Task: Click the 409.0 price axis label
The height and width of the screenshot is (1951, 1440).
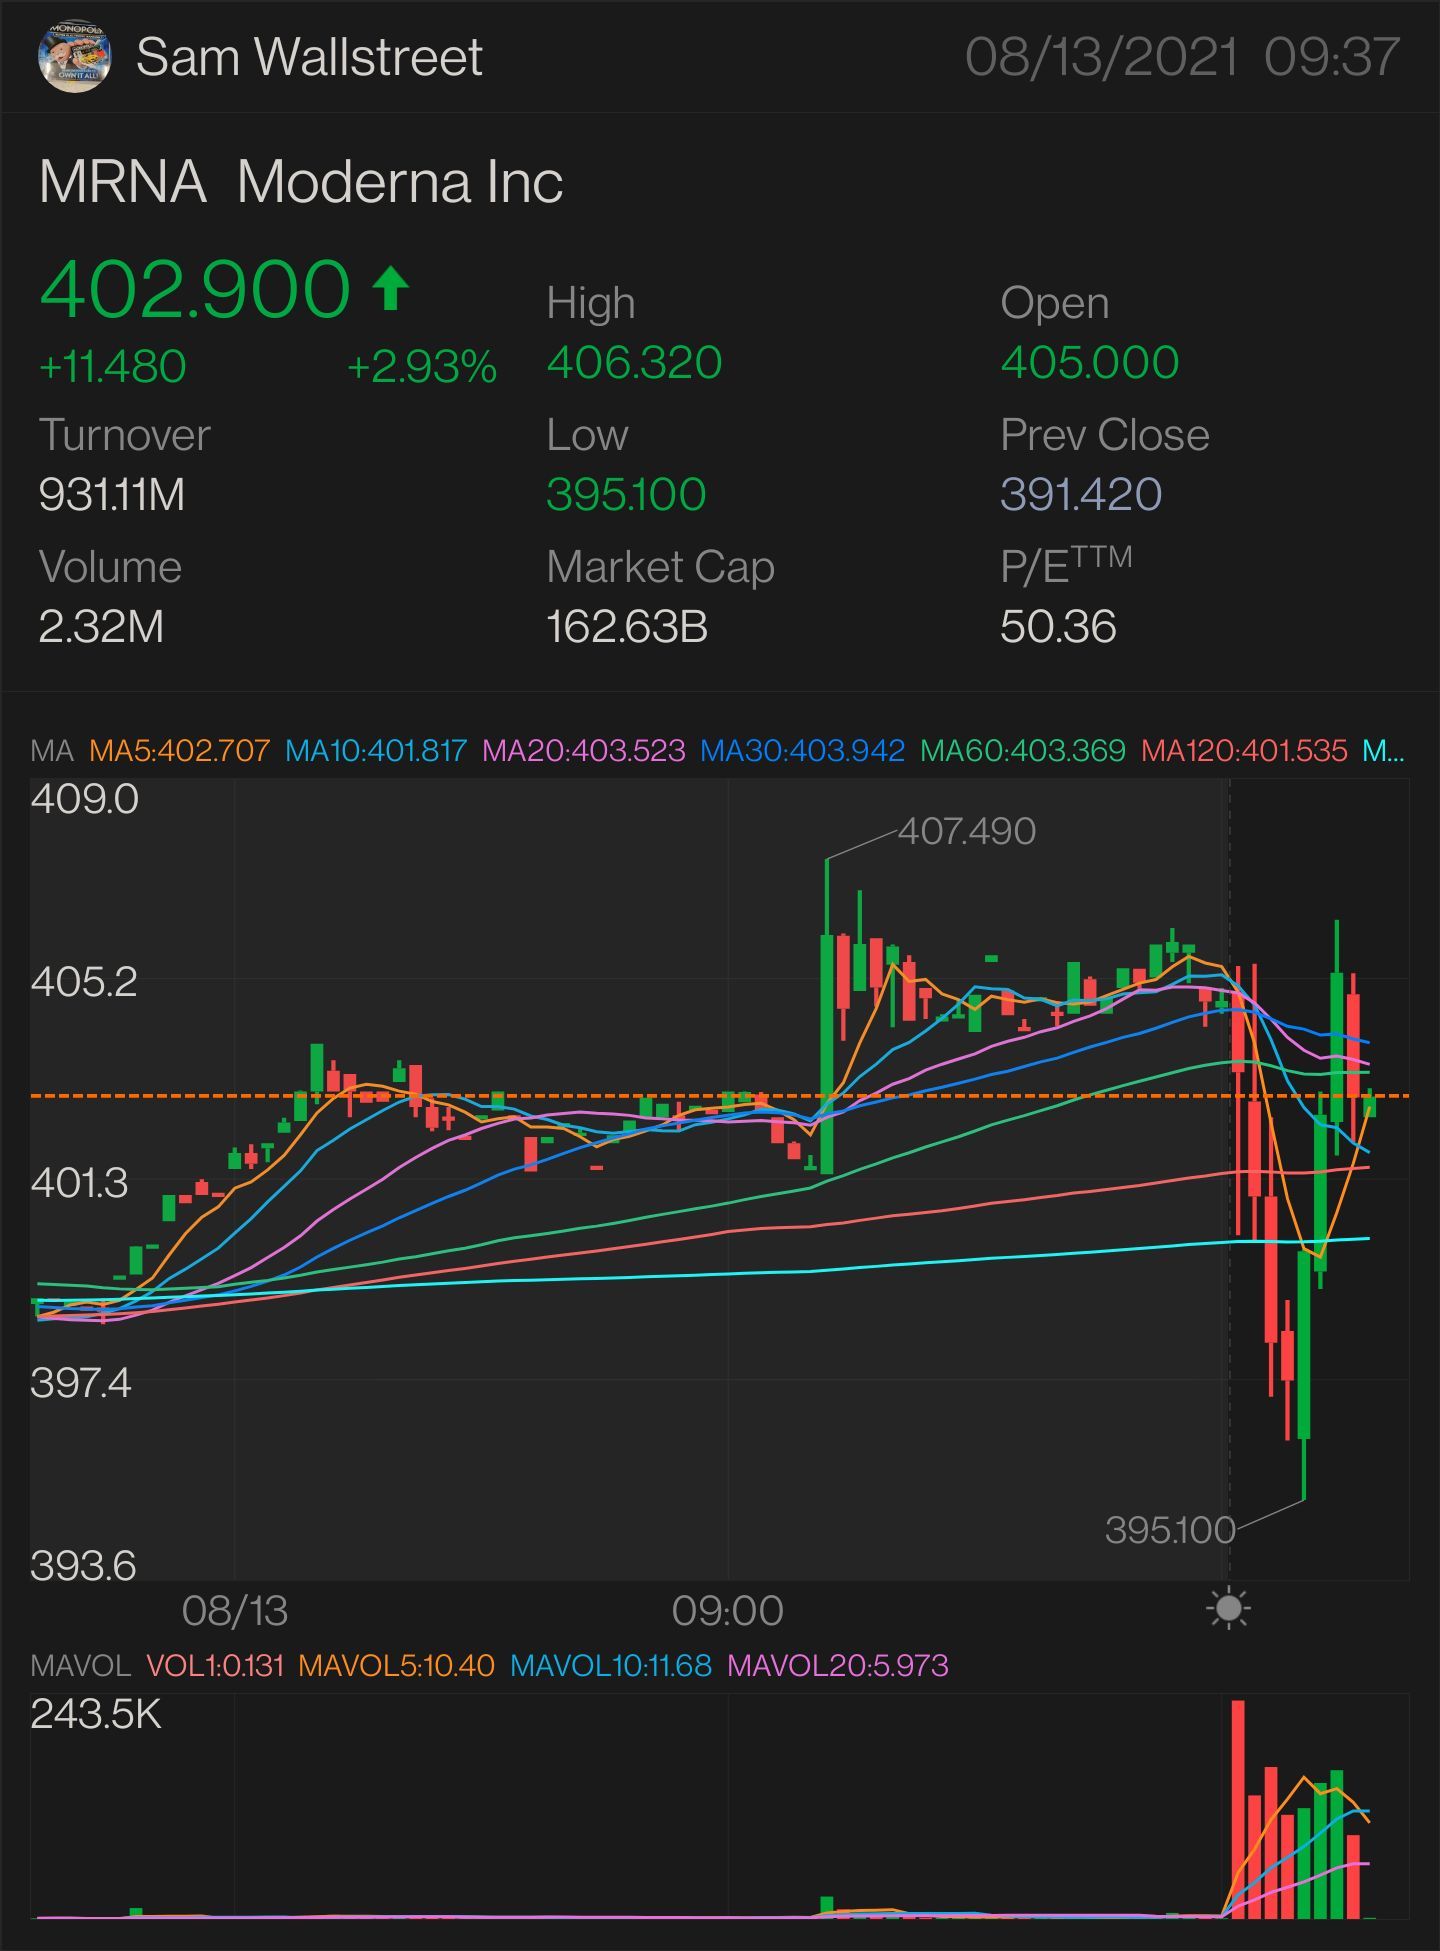Action: pos(85,799)
